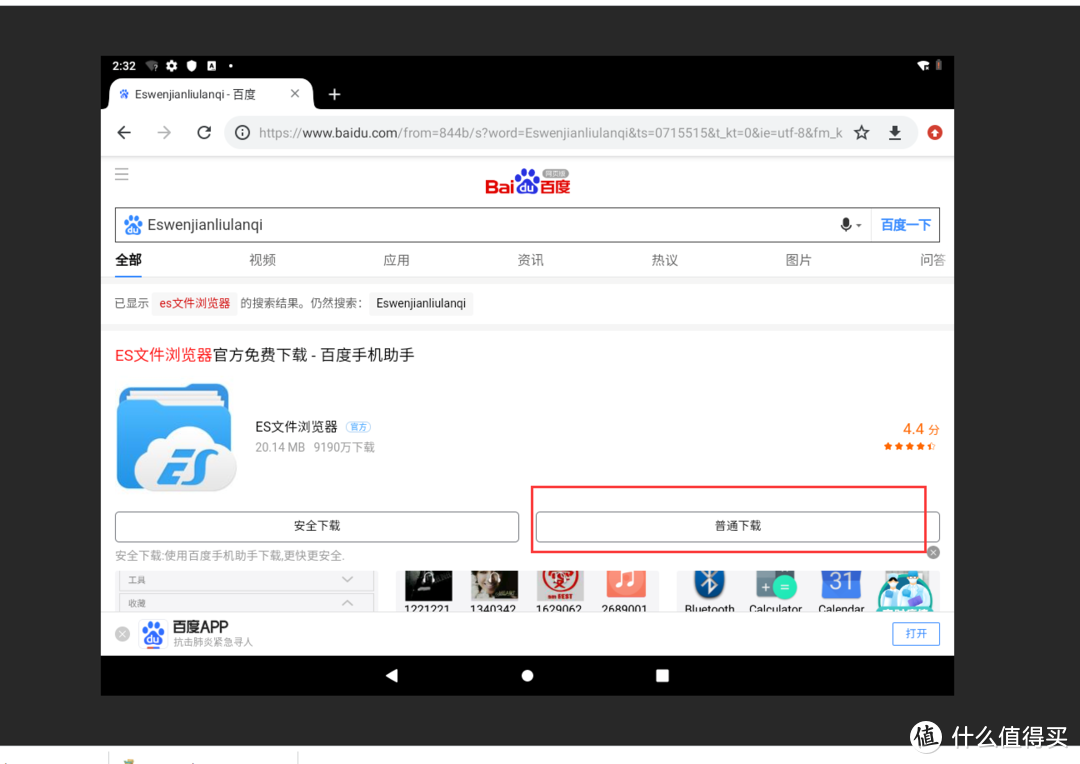Click the Baidu paw icon in search box
The height and width of the screenshot is (764, 1080).
[132, 225]
